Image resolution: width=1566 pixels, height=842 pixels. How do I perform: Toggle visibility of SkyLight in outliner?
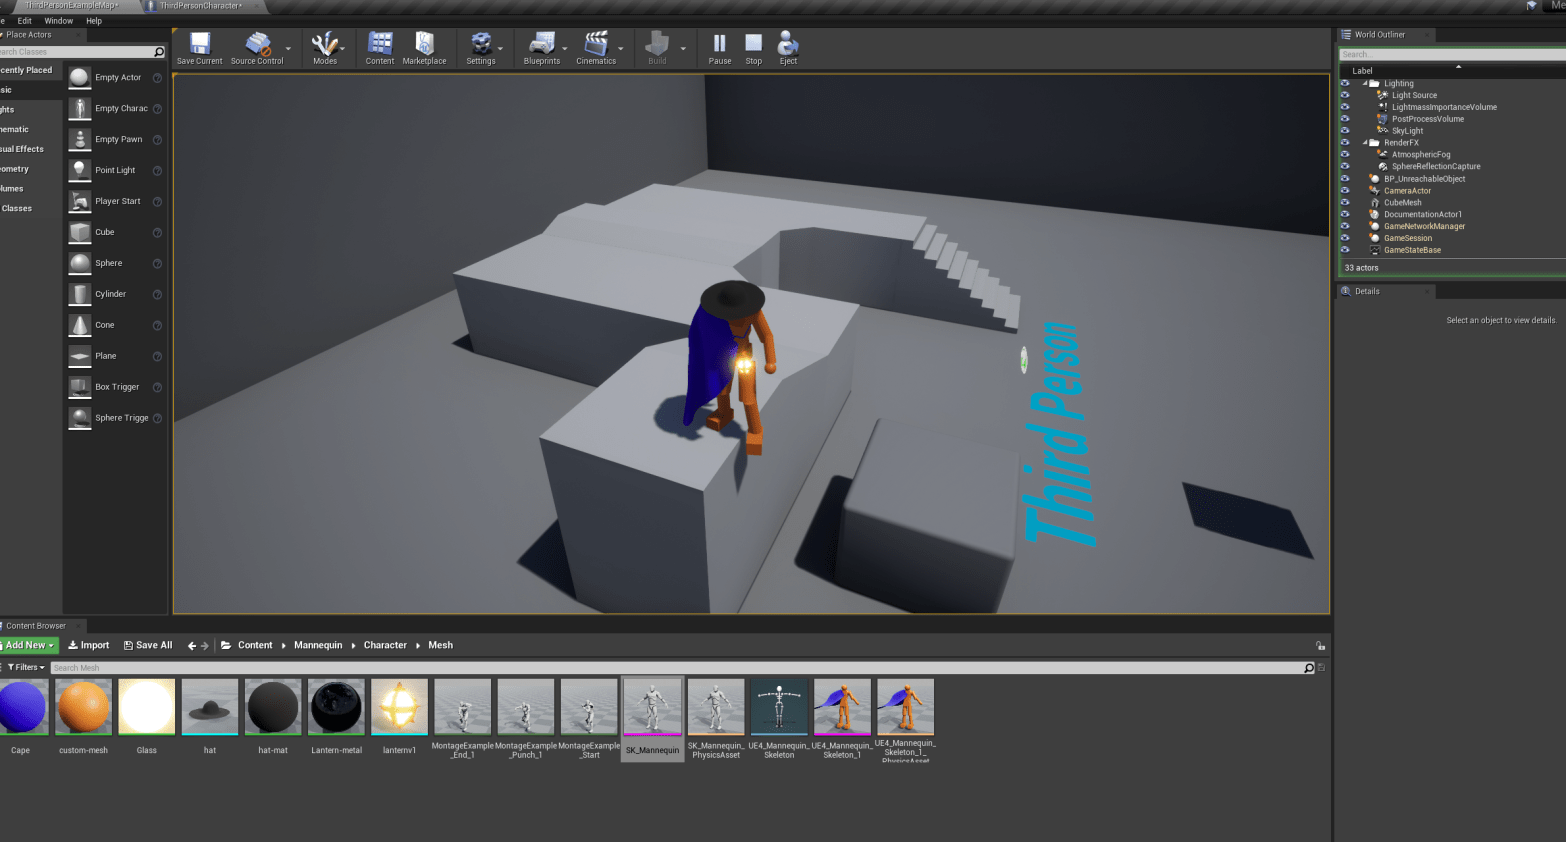click(x=1345, y=131)
